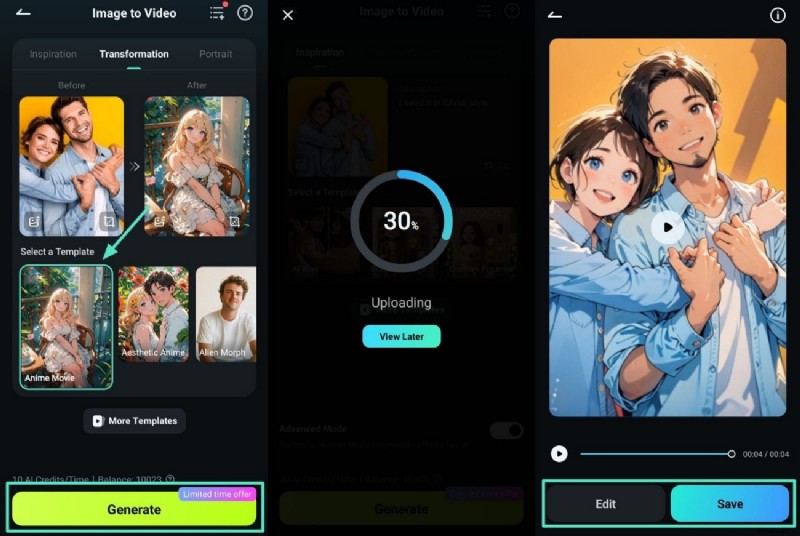Play video using the center overlay button

pyautogui.click(x=667, y=227)
